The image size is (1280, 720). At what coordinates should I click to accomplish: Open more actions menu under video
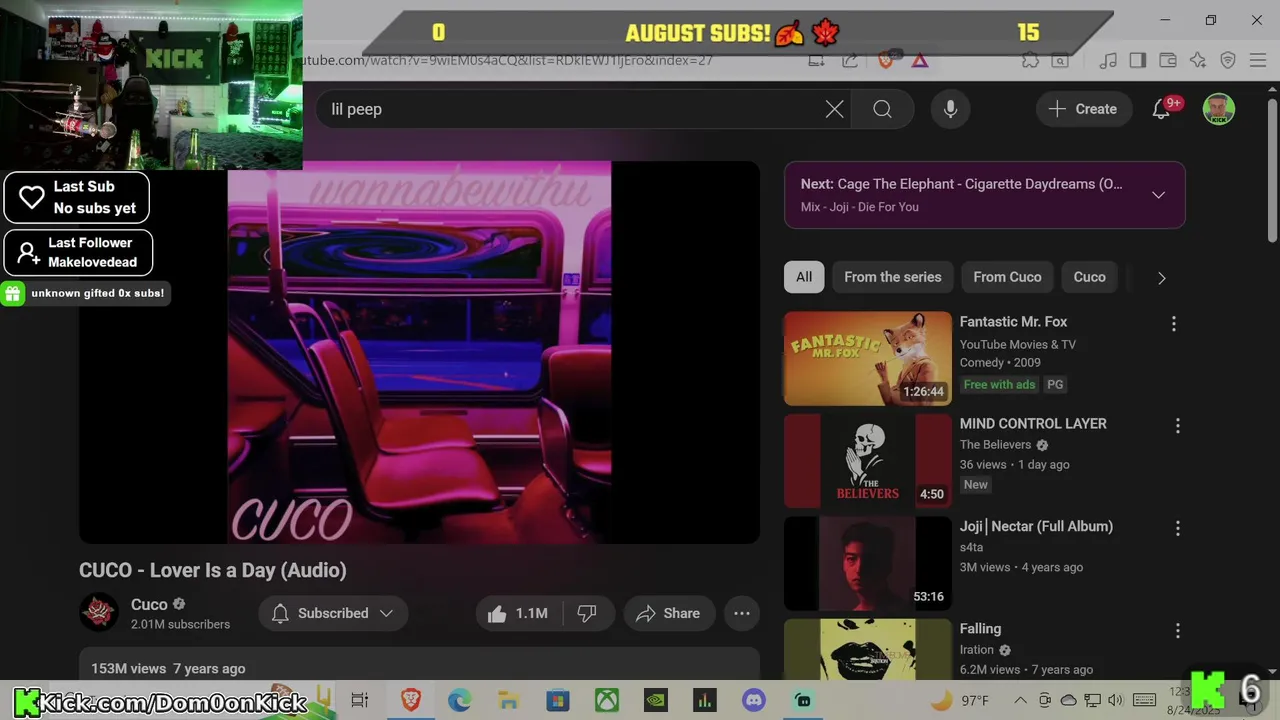coord(742,613)
